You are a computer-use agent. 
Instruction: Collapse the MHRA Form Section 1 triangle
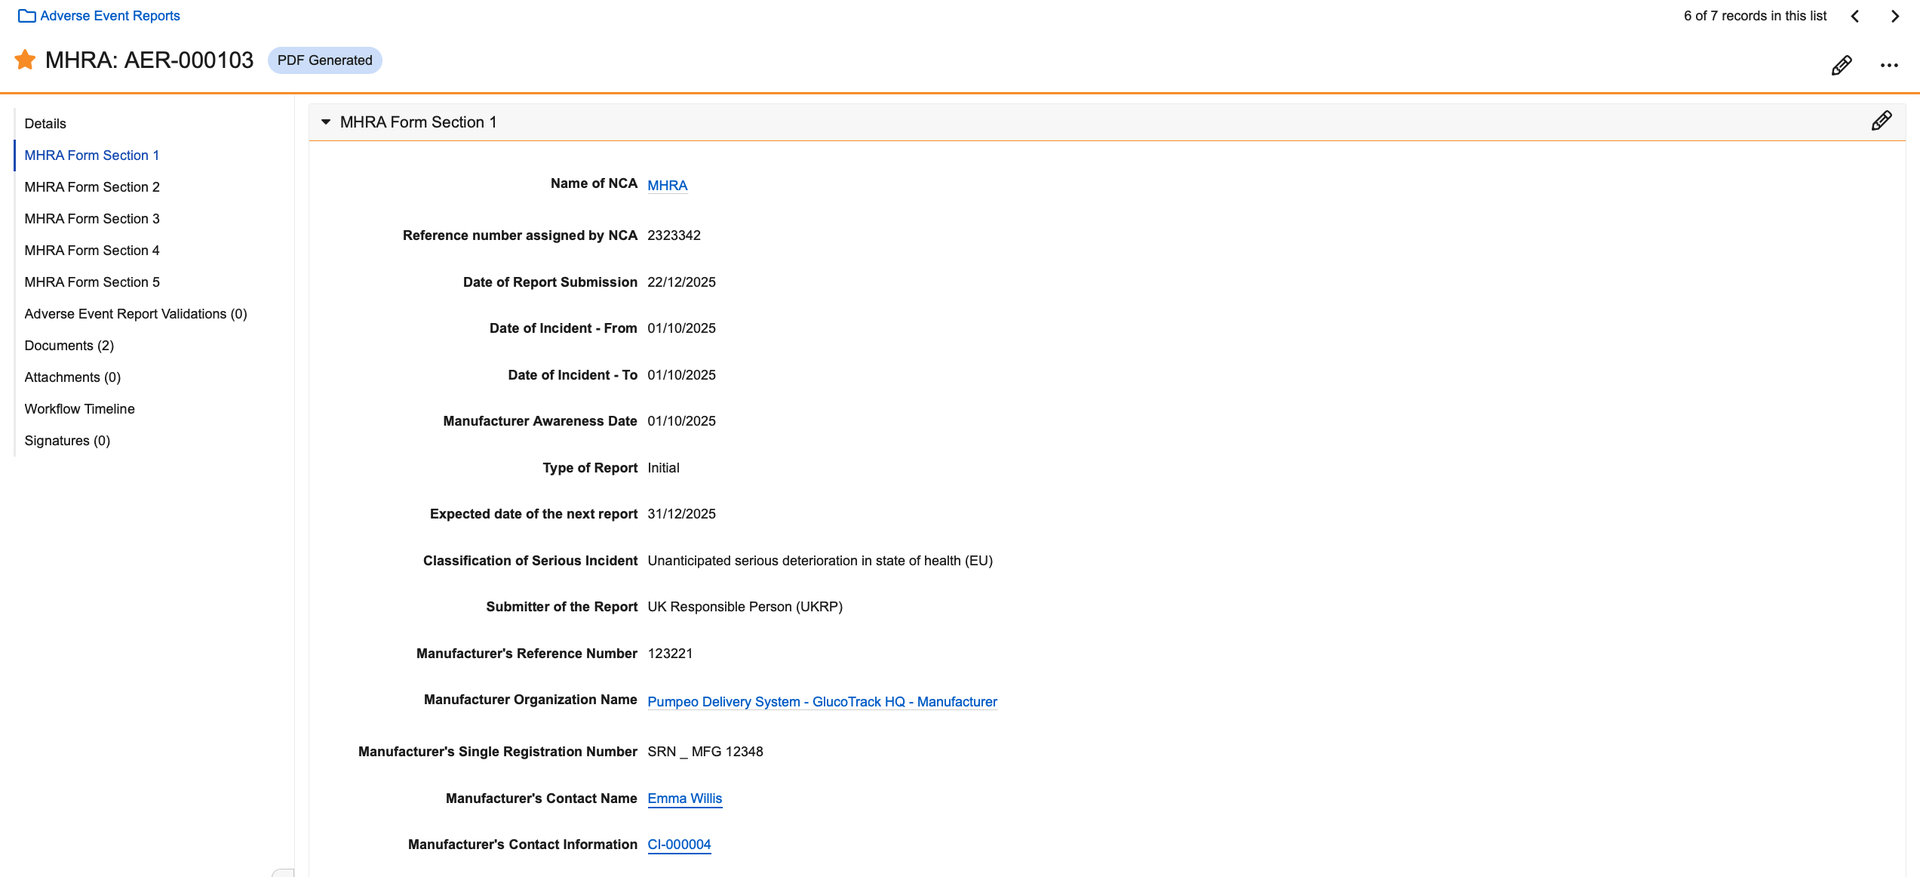pyautogui.click(x=326, y=122)
